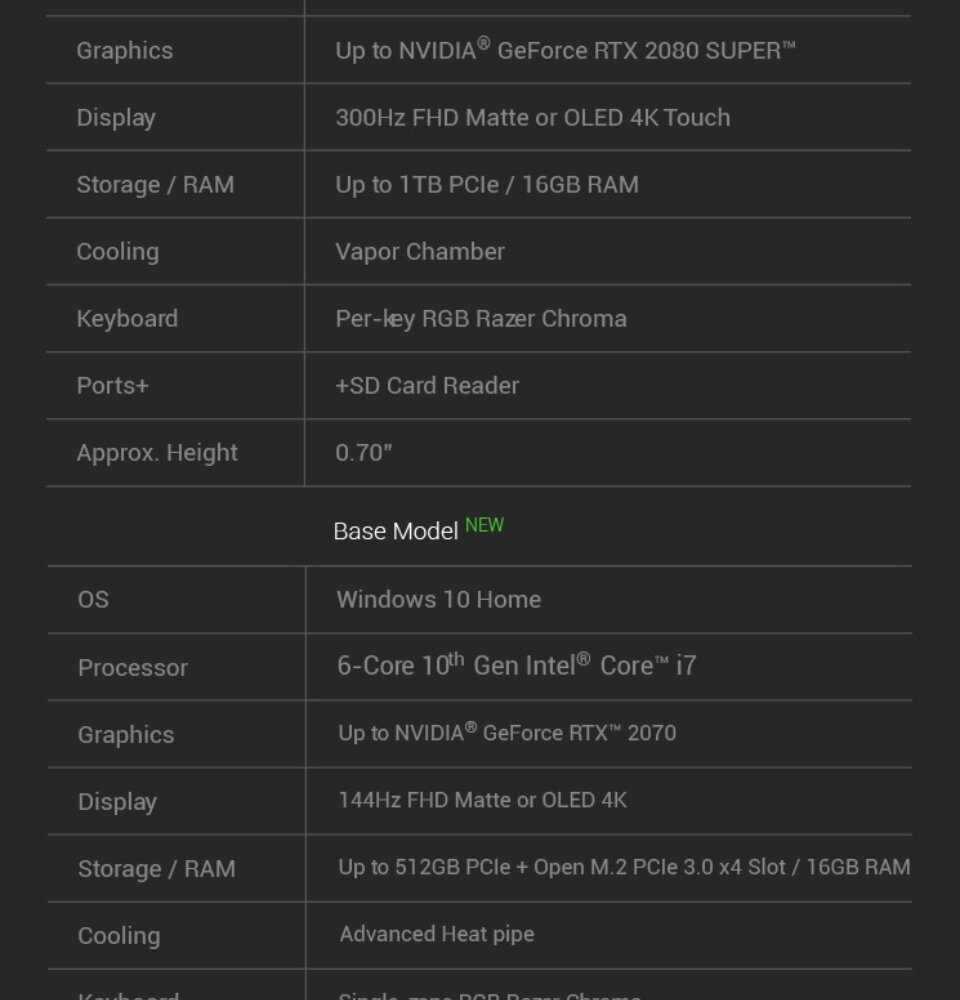Click the 0.70″ height value

pyautogui.click(x=364, y=452)
